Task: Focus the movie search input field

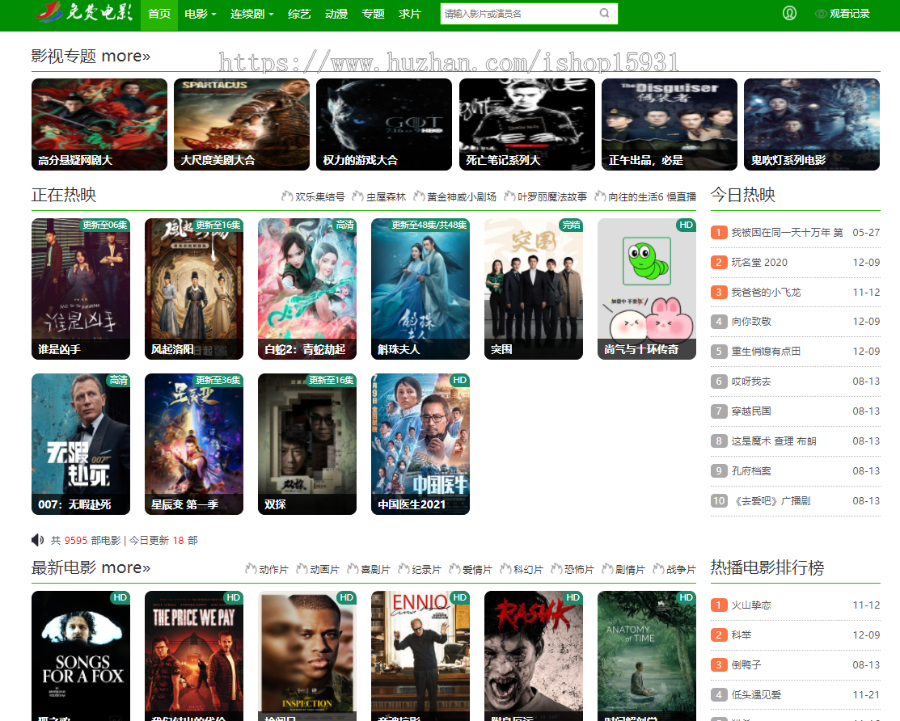Action: [519, 13]
